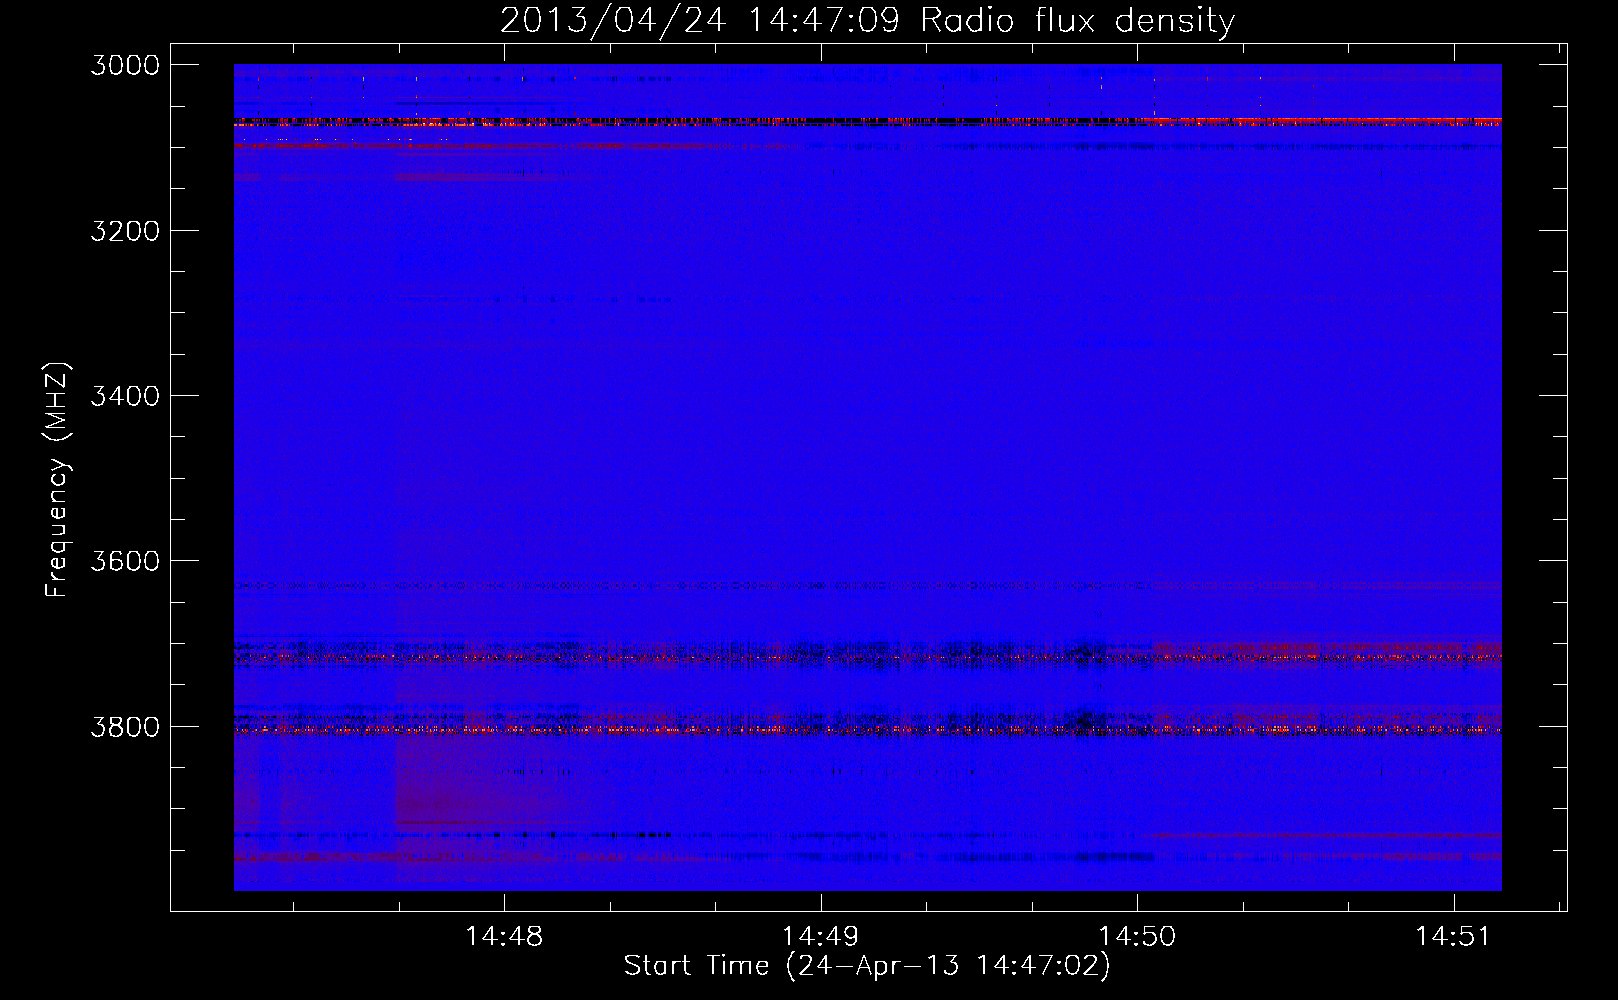This screenshot has width=1618, height=1000.
Task: Click the "Frequency (MHZ)" axis title
Action: pos(57,480)
